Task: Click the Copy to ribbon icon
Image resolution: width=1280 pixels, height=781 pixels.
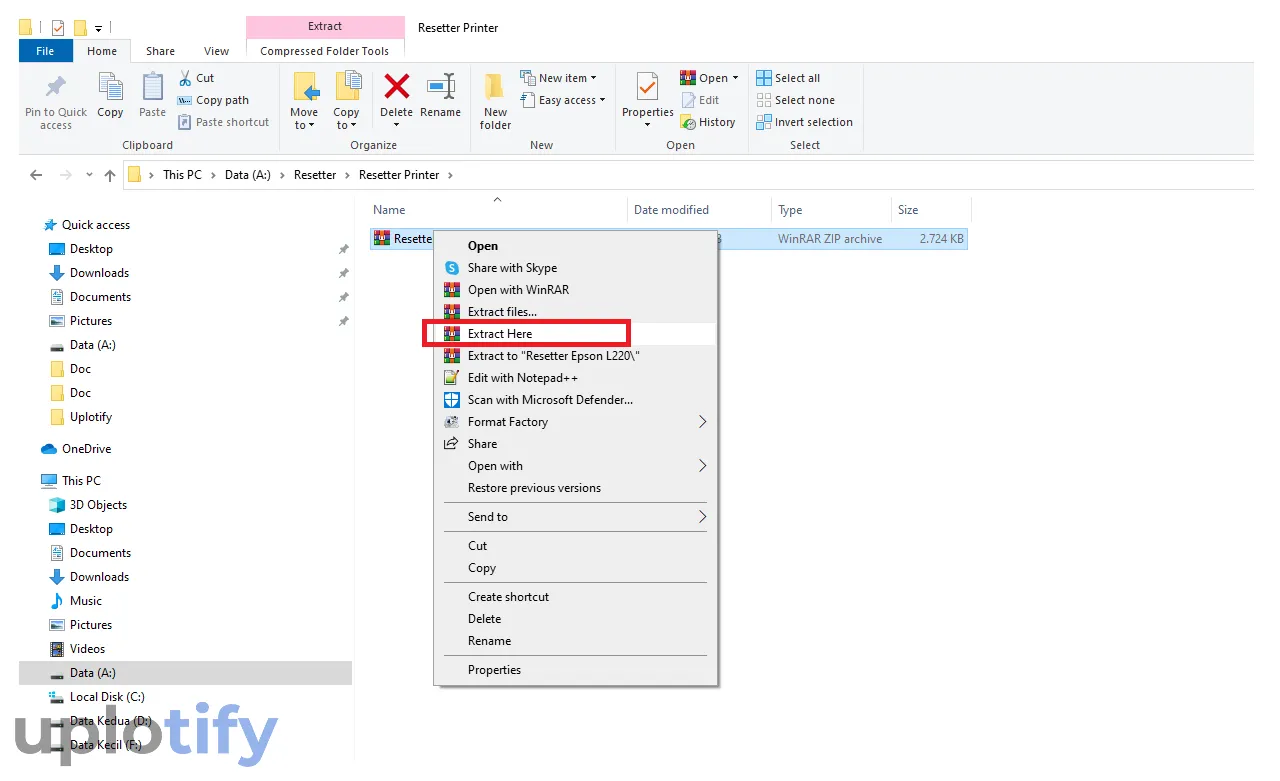Action: [x=347, y=87]
